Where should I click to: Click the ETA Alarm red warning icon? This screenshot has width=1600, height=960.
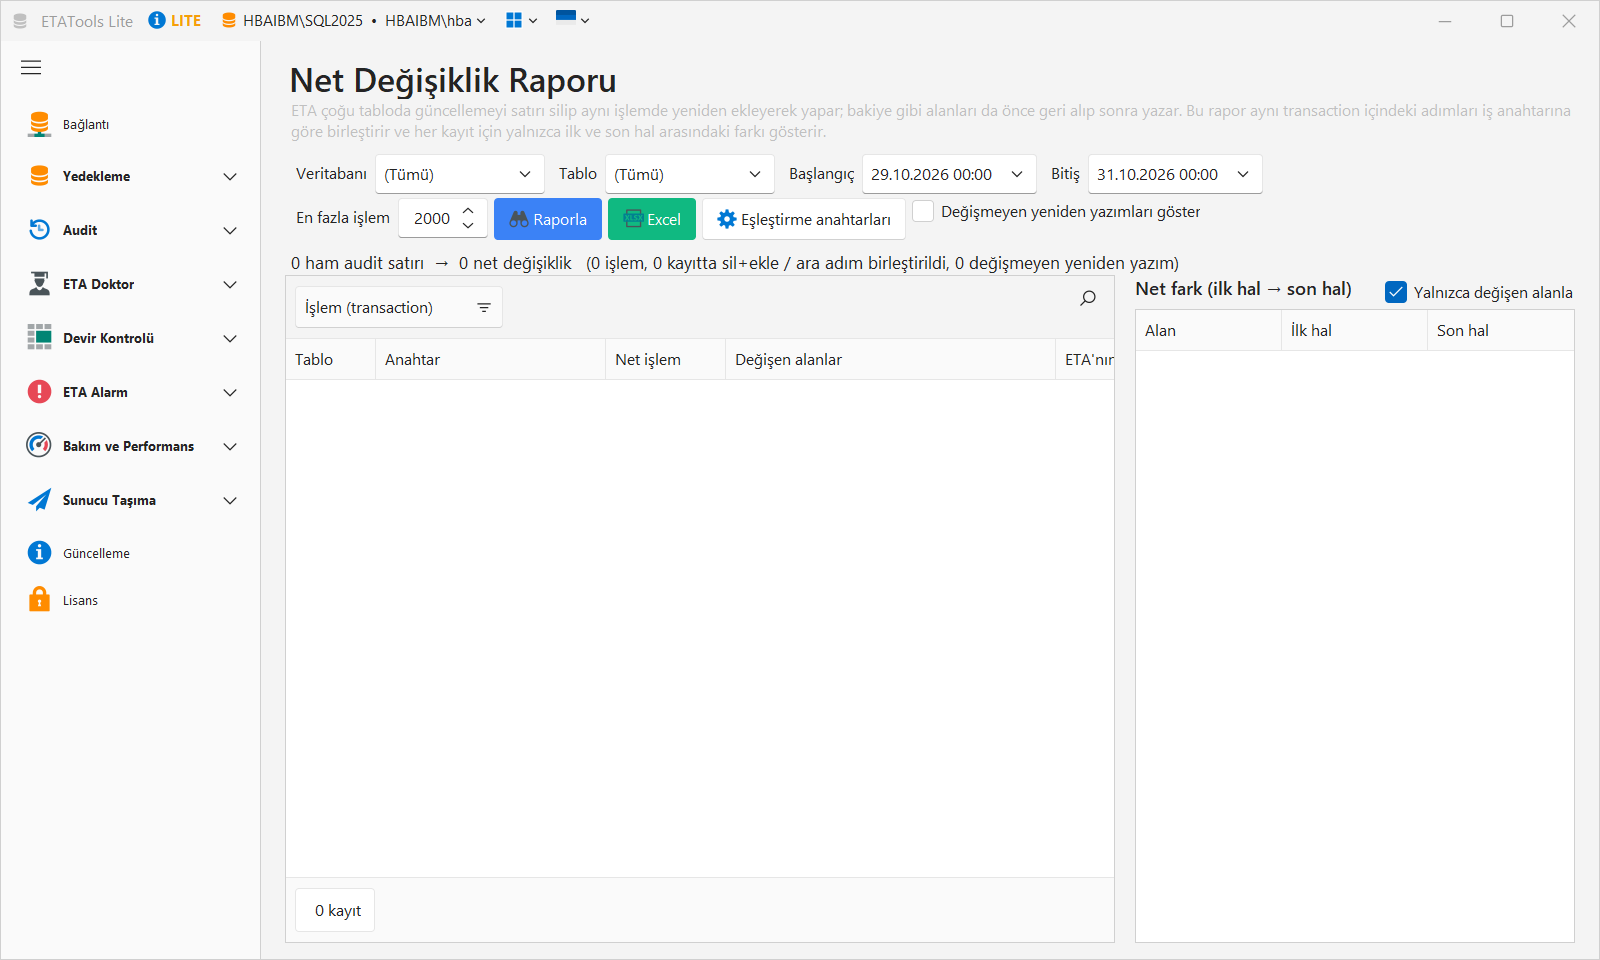[x=39, y=392]
